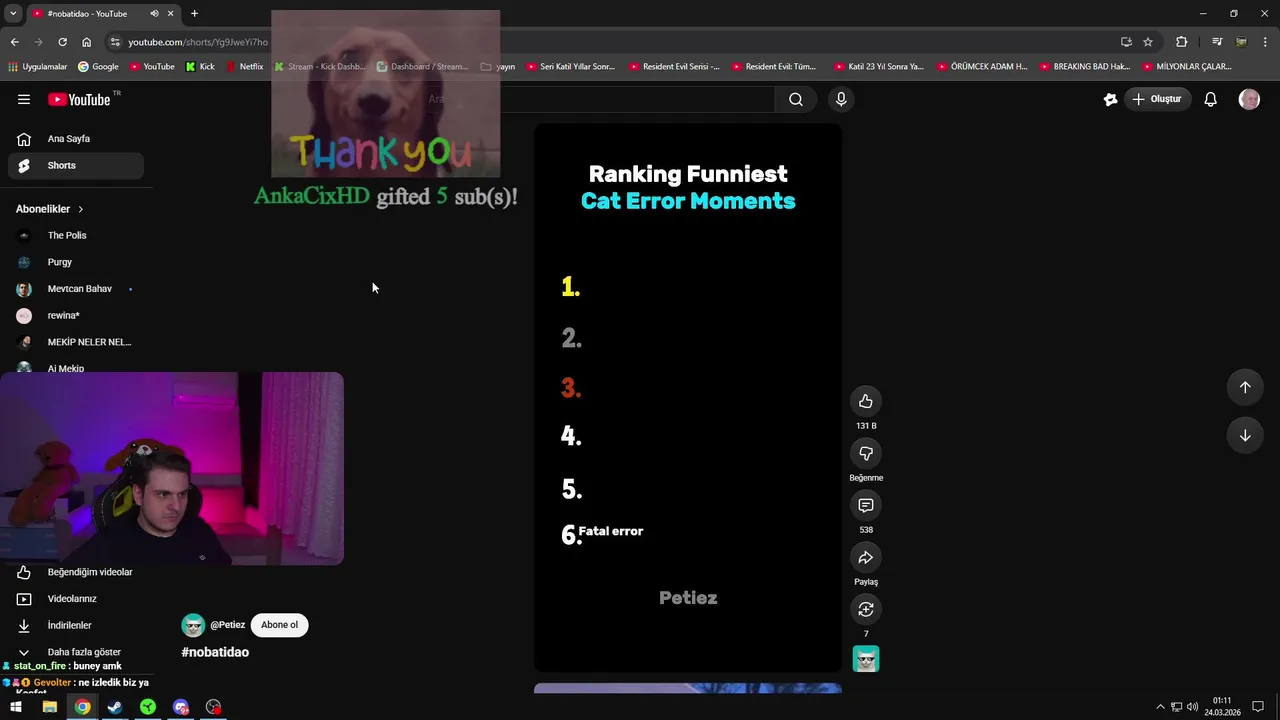Screen dimensions: 1280x720
Task: Go to next short with down arrow
Action: coord(1245,435)
